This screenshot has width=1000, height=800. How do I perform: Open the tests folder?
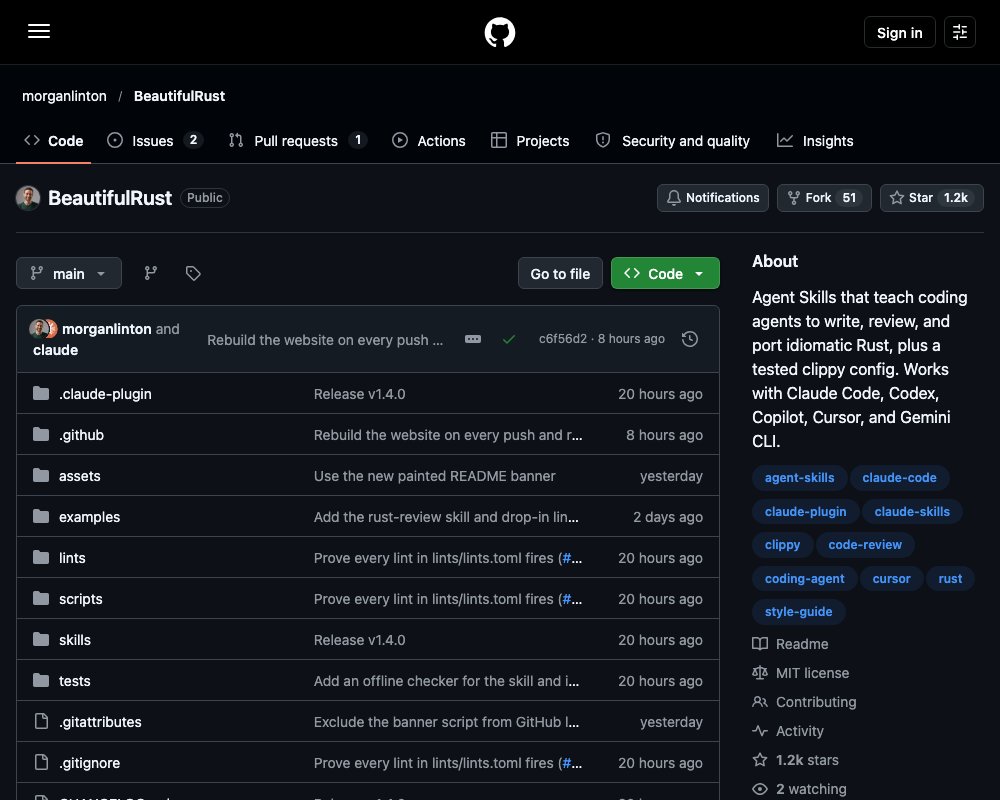pos(75,681)
